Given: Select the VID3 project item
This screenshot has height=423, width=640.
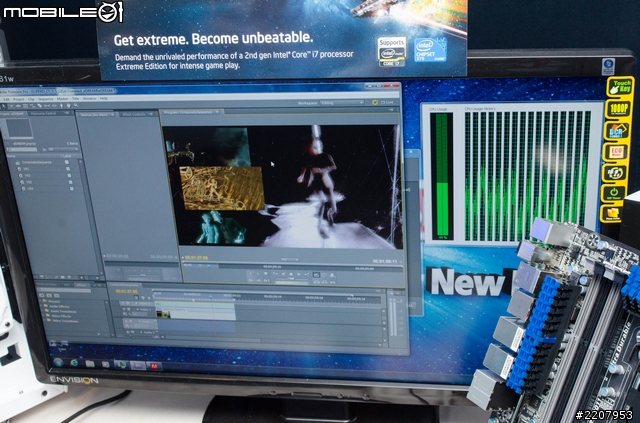Looking at the screenshot, I should 27,182.
